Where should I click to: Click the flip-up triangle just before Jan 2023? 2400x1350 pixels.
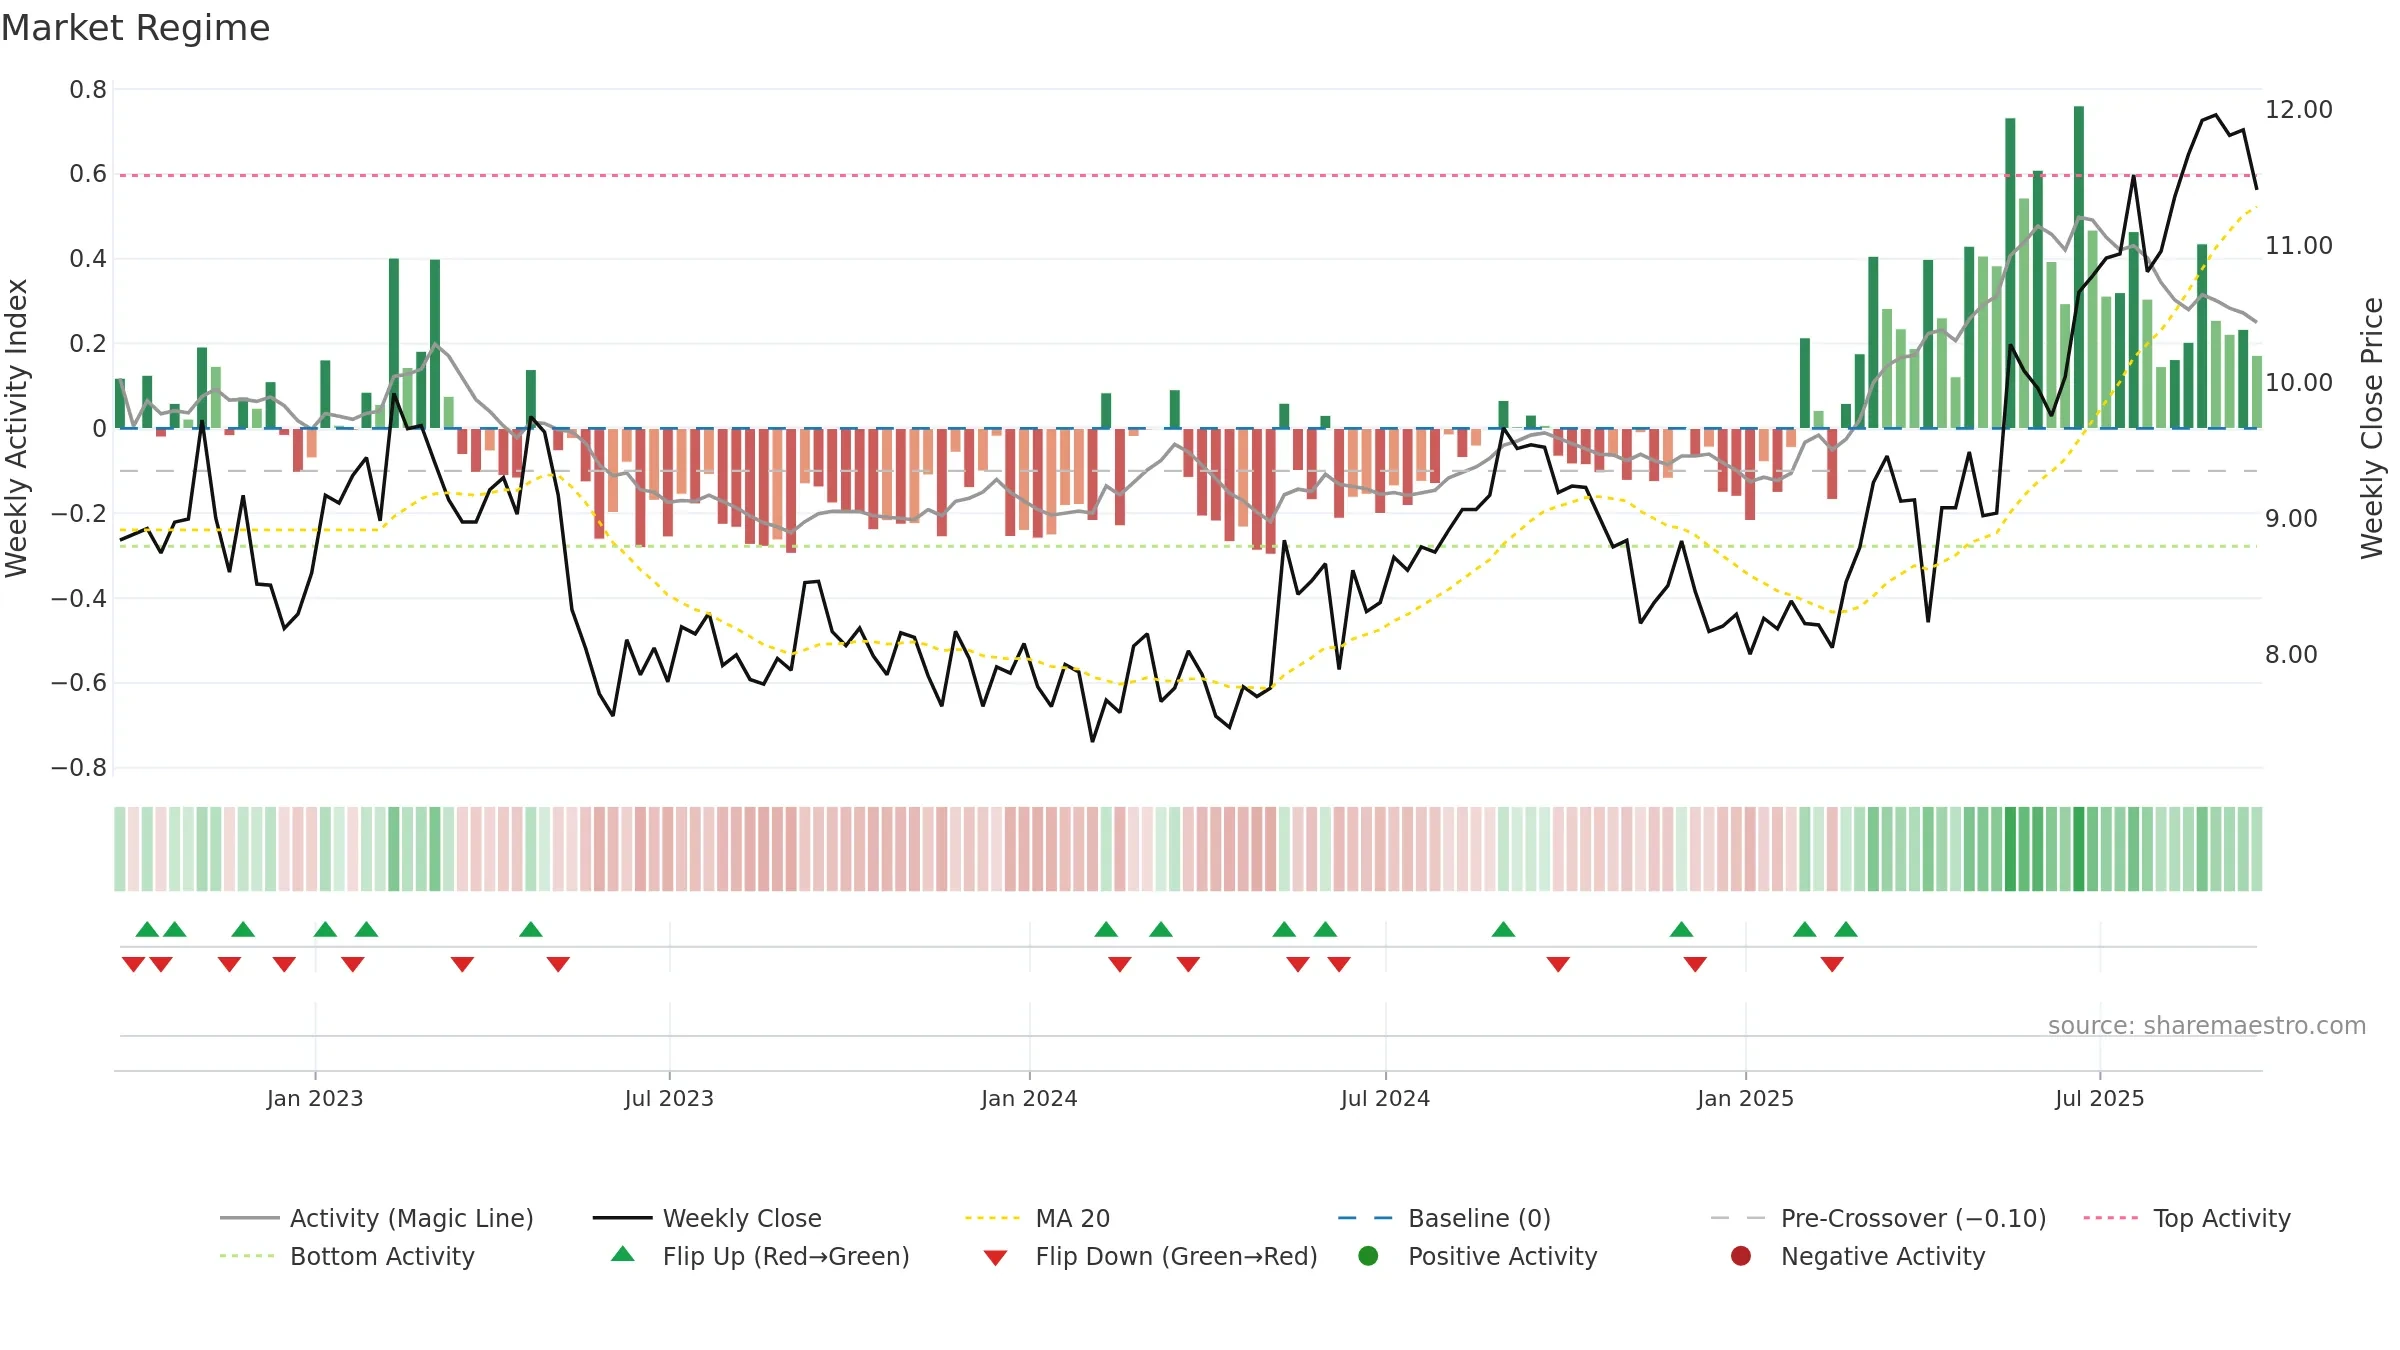pyautogui.click(x=243, y=929)
